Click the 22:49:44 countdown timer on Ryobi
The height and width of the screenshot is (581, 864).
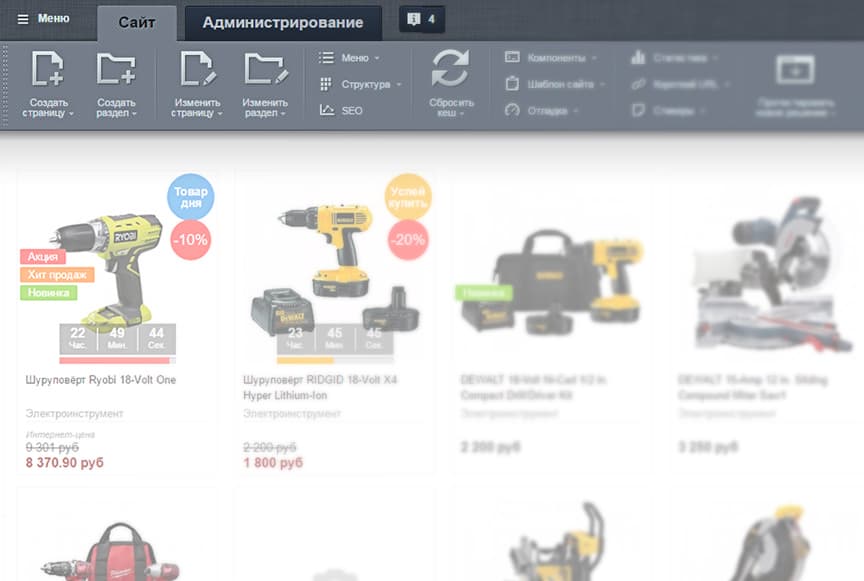point(117,338)
